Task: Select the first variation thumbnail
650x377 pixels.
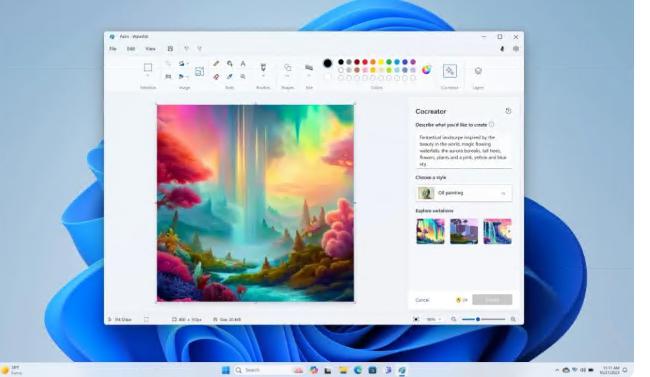Action: click(x=430, y=231)
